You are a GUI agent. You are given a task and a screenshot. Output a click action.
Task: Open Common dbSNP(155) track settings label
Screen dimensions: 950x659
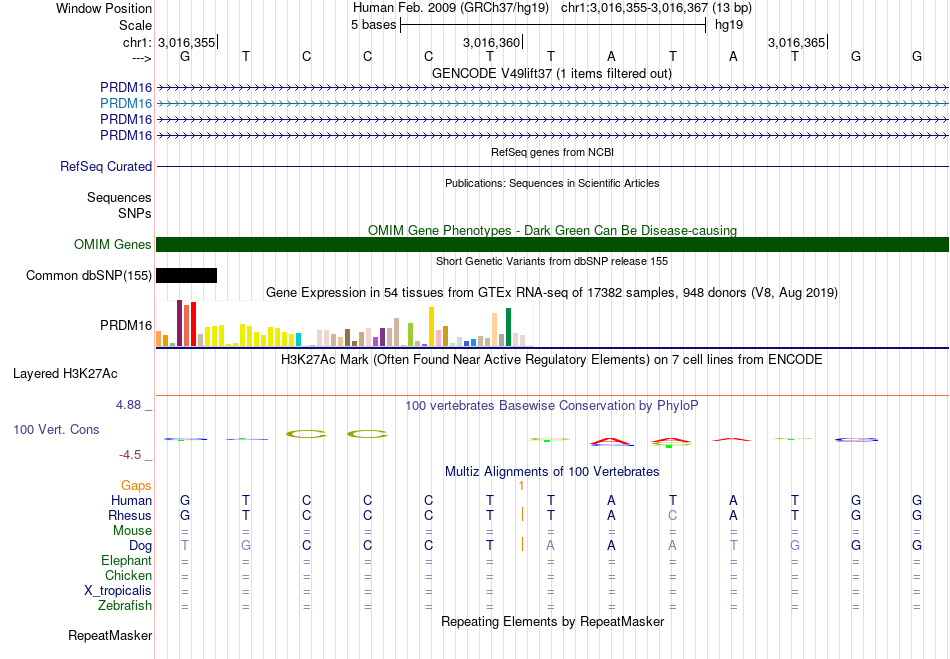[x=88, y=276]
